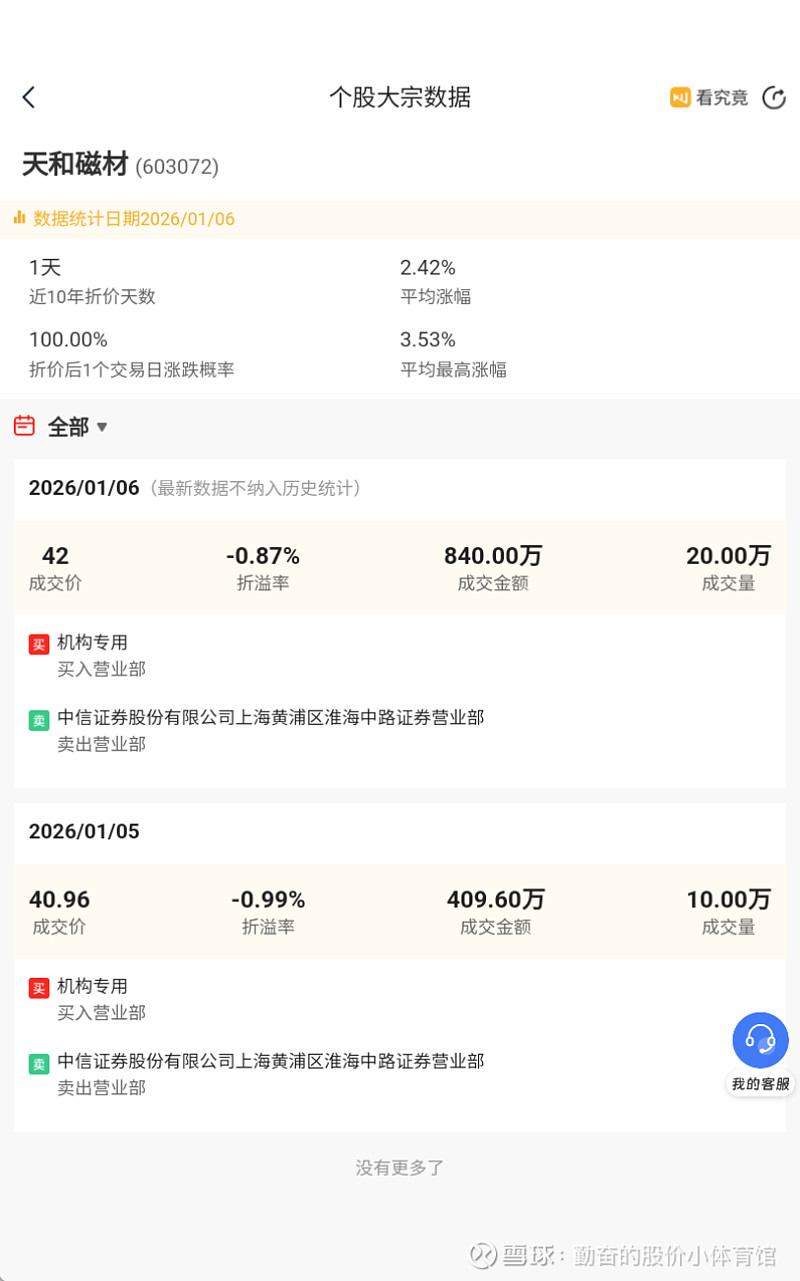The image size is (800, 1281).
Task: Select 中信证券 seller branch on 2026/01/06
Action: (270, 718)
